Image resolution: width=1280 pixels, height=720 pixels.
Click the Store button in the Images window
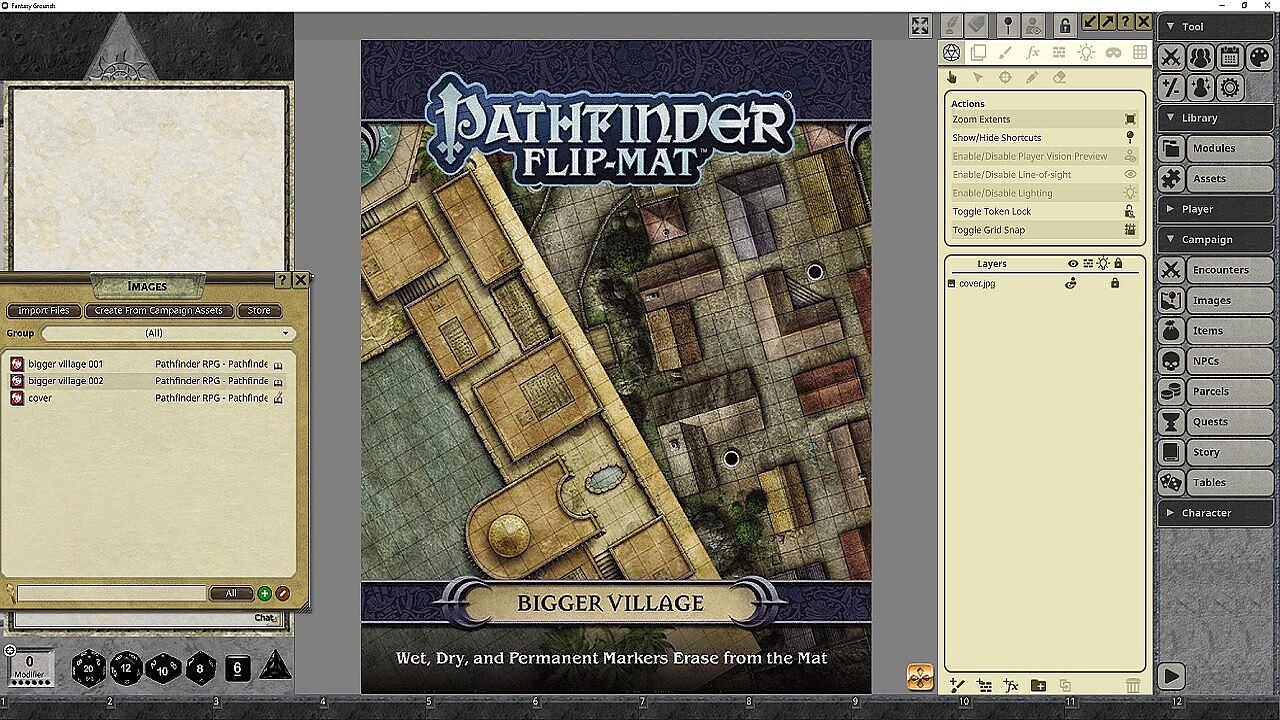(x=259, y=311)
